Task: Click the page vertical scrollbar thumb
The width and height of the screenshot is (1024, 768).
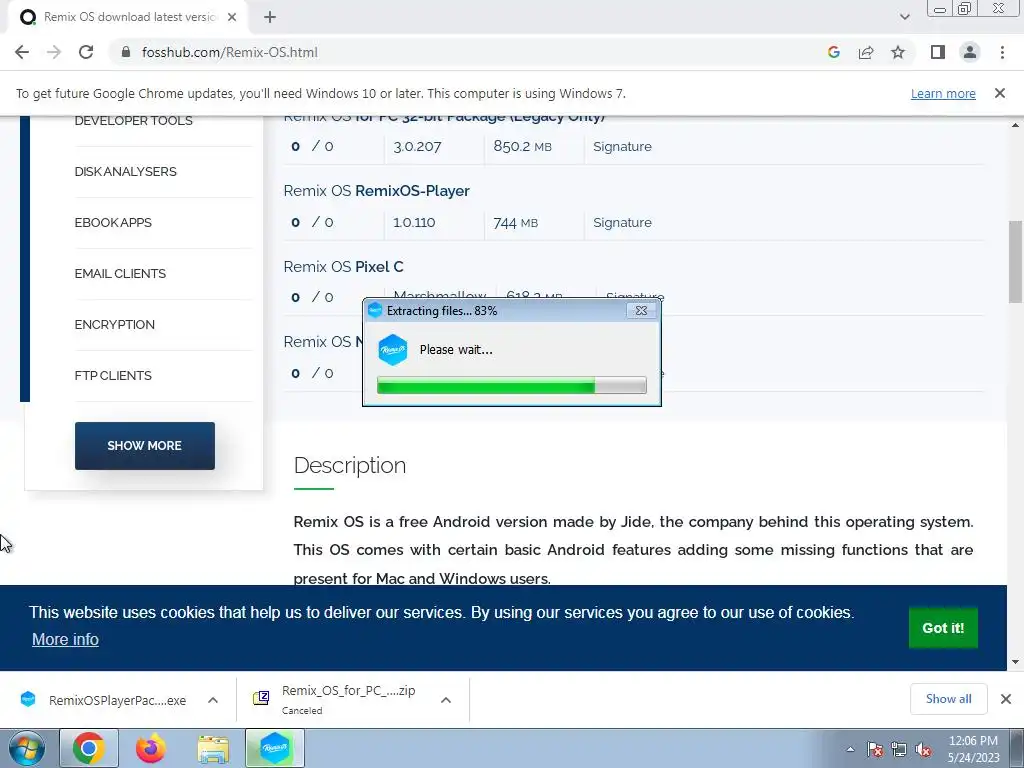Action: (1015, 261)
